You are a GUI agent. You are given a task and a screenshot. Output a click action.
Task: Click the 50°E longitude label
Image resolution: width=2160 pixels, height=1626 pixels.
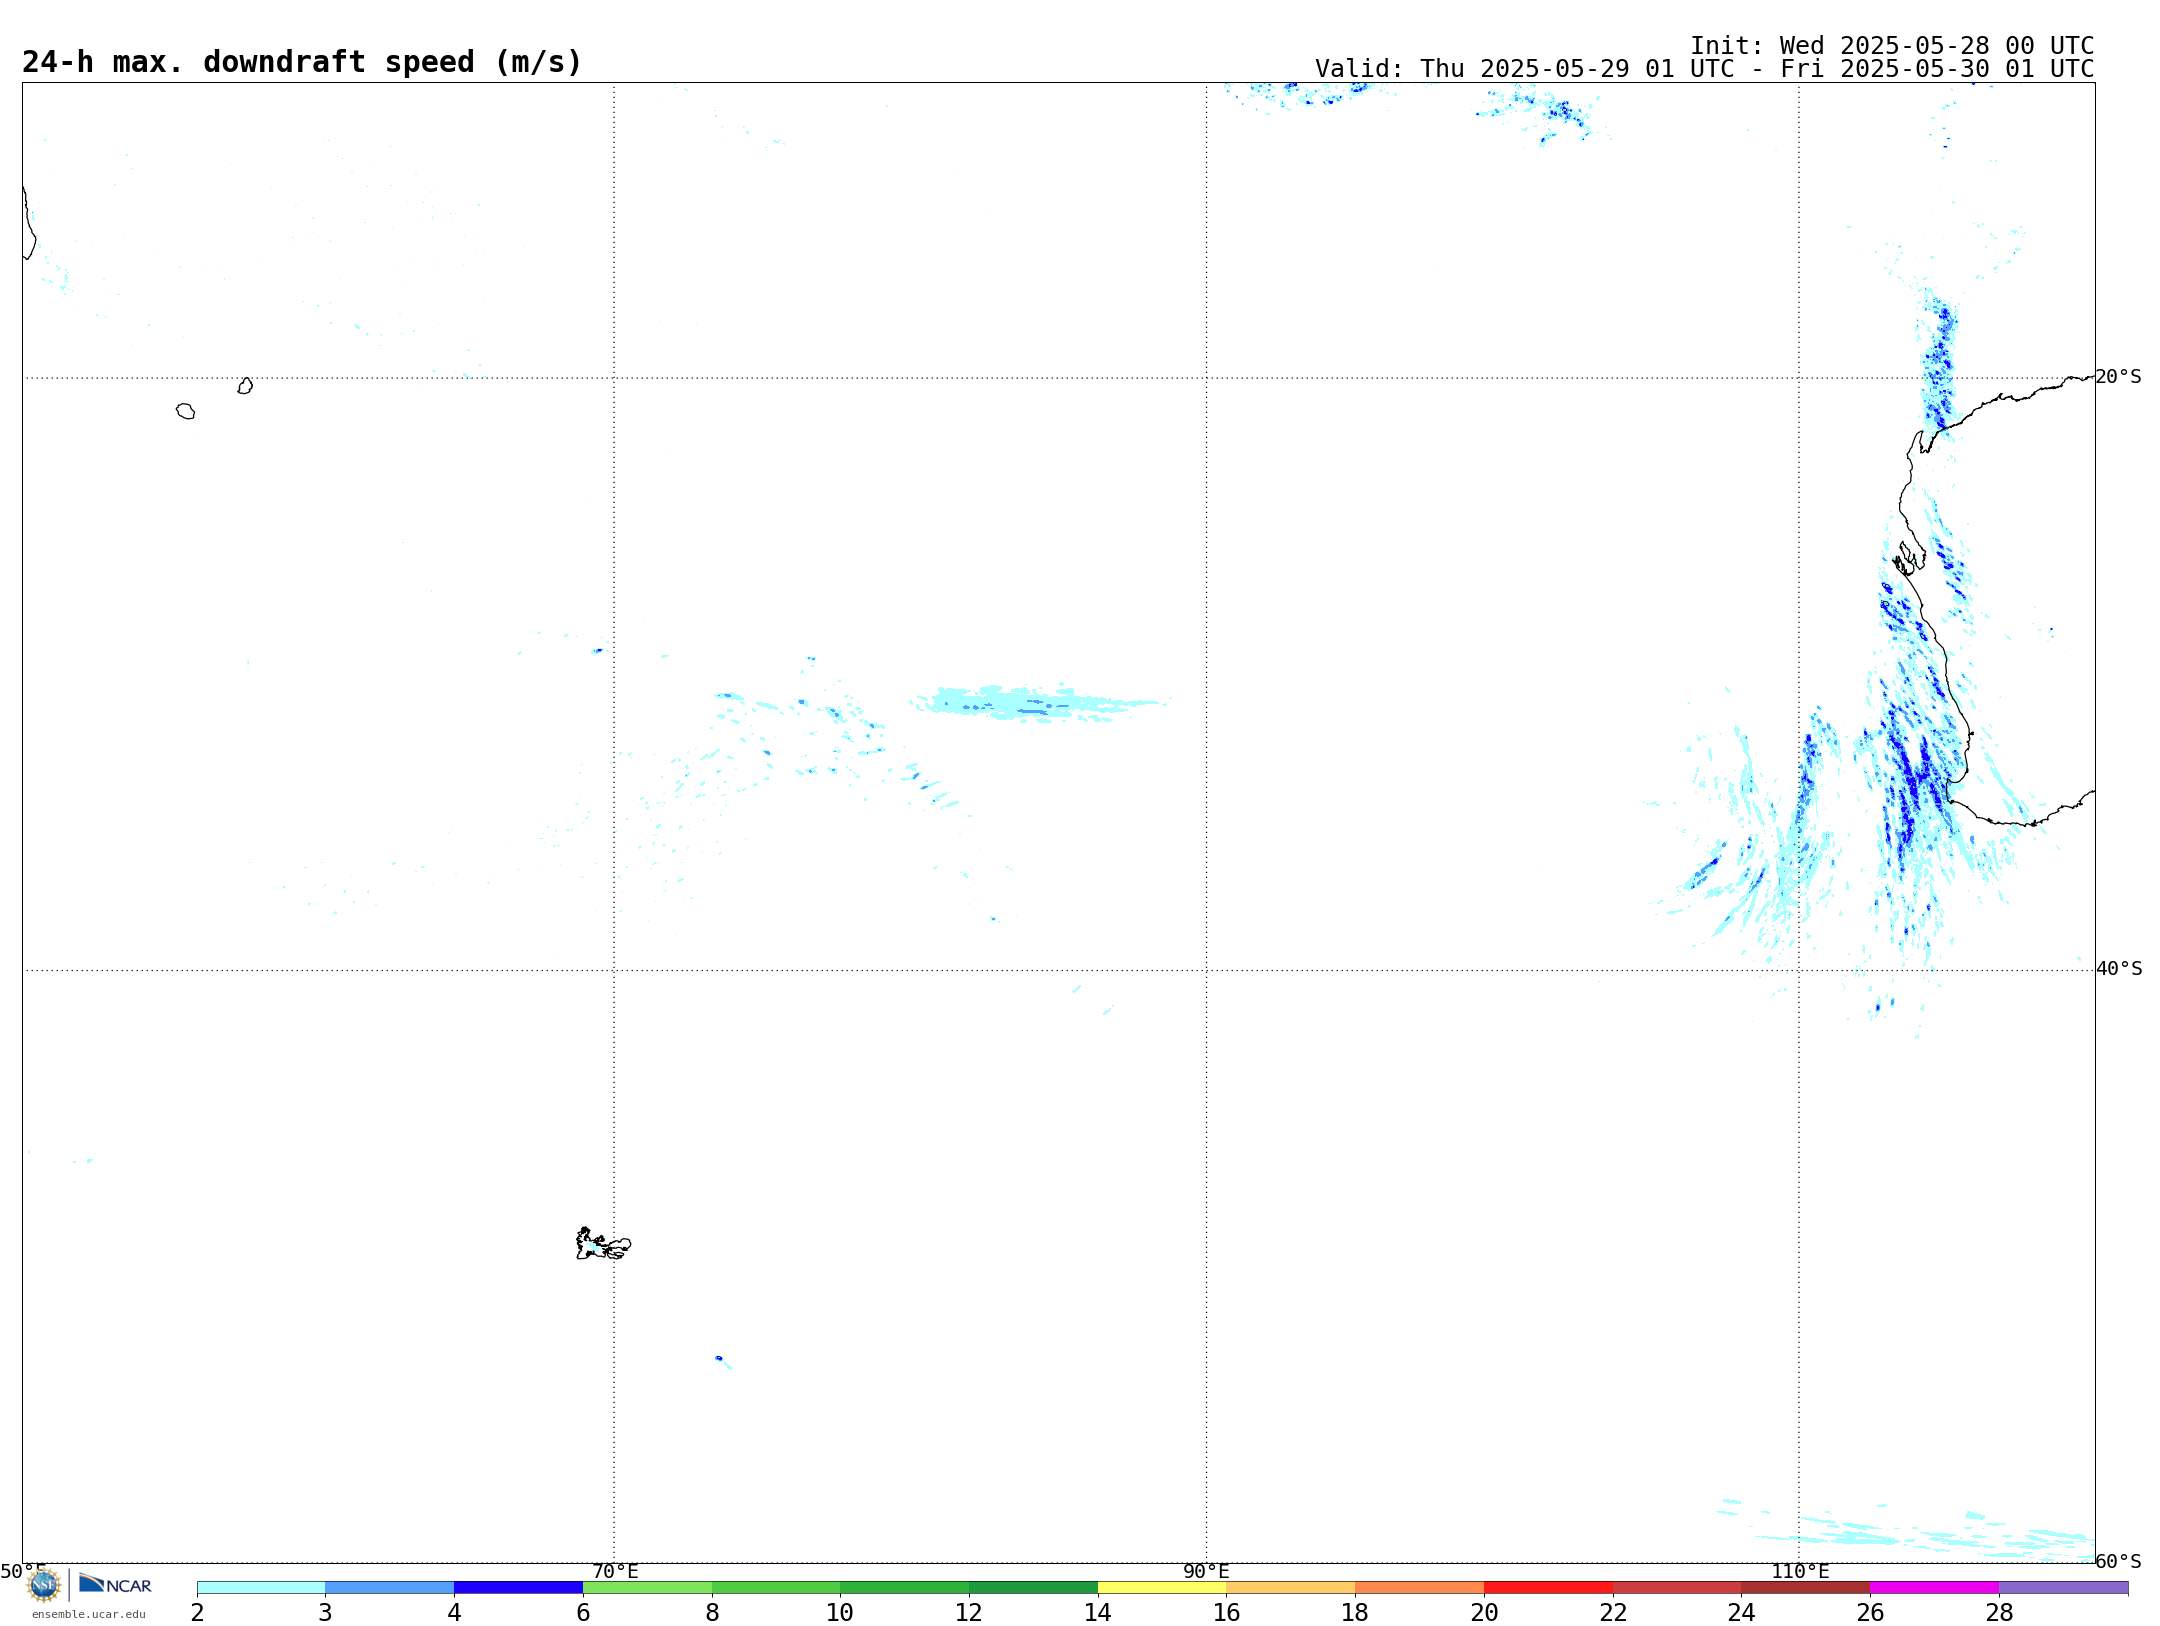point(23,1572)
